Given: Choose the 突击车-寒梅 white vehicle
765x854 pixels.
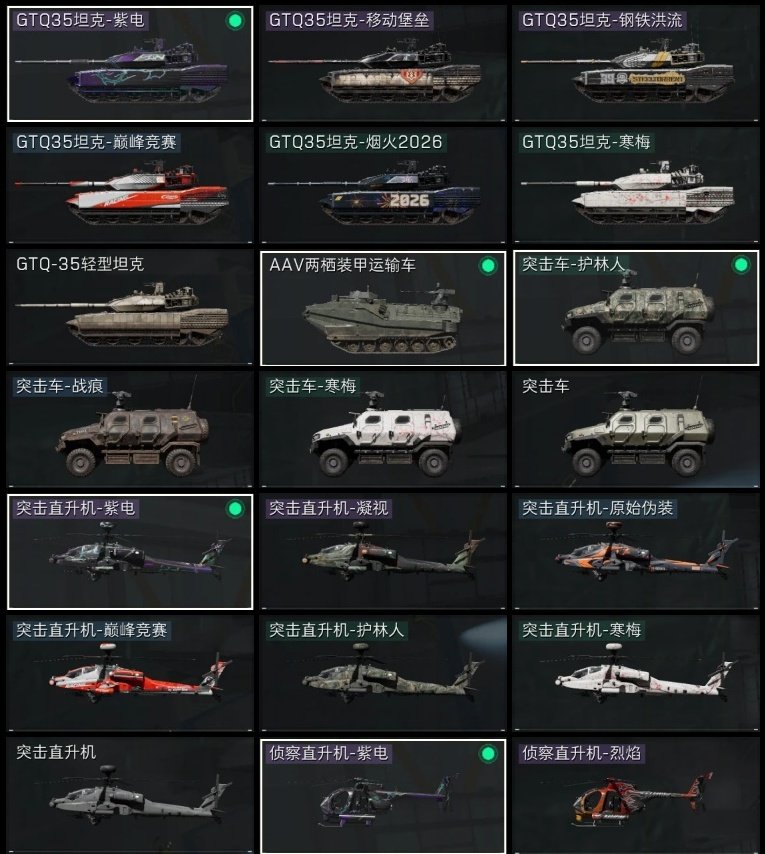Looking at the screenshot, I should point(383,430).
